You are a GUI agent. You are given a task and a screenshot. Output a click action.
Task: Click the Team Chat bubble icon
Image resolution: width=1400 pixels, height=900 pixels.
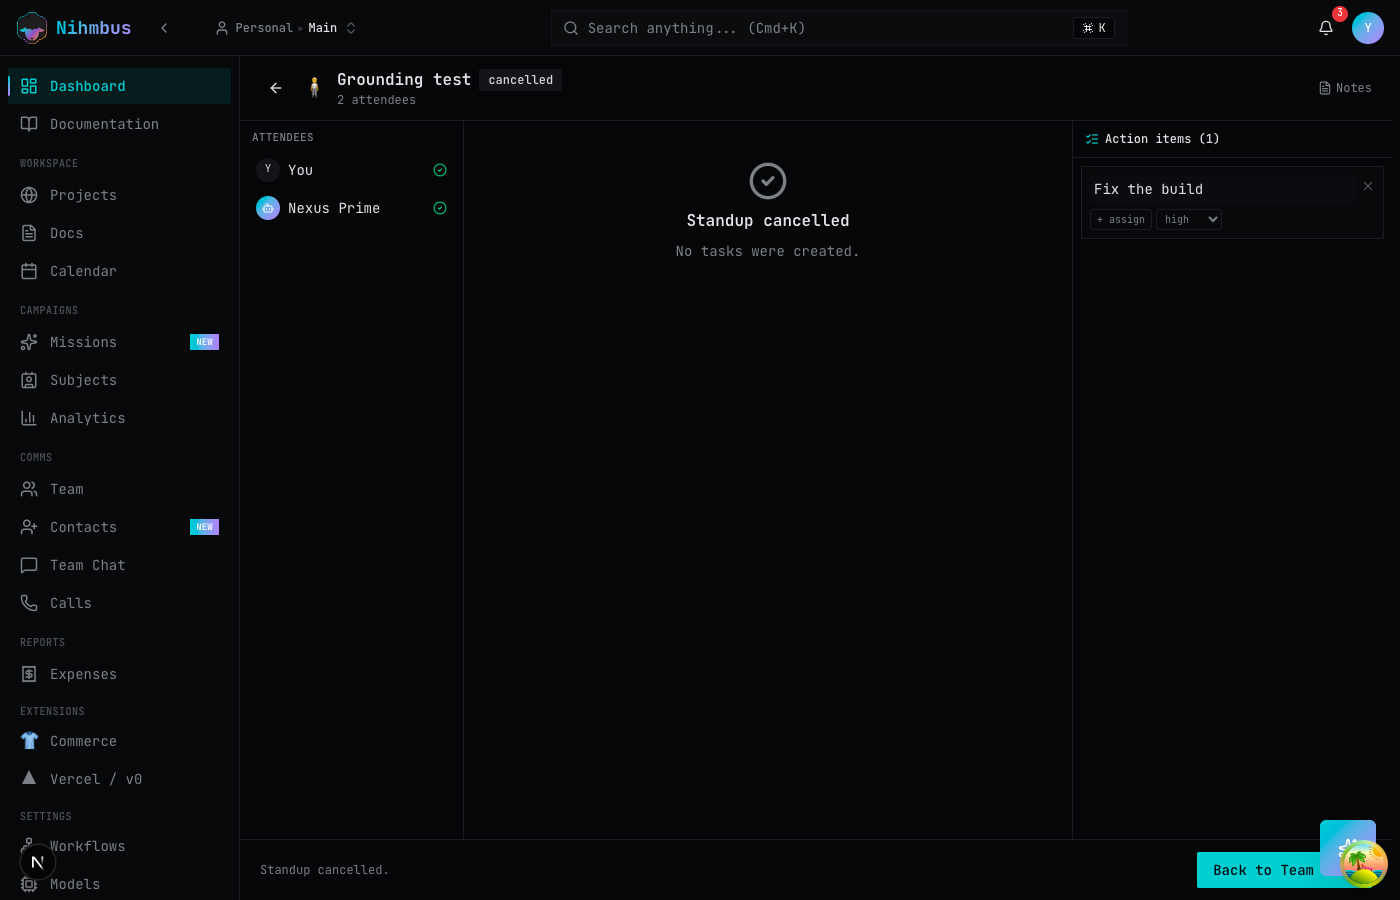tap(29, 565)
